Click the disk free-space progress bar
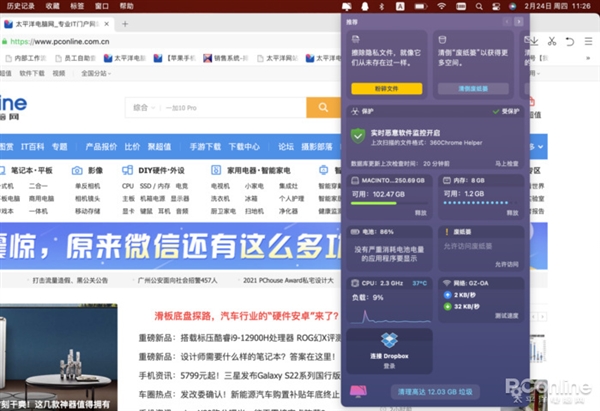The image size is (600, 411). (x=389, y=203)
